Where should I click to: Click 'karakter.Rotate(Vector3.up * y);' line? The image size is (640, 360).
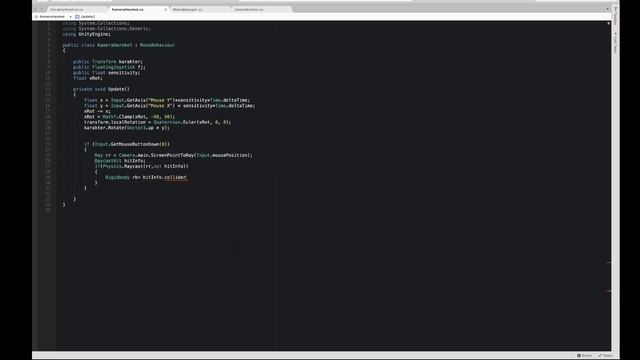click(x=127, y=128)
